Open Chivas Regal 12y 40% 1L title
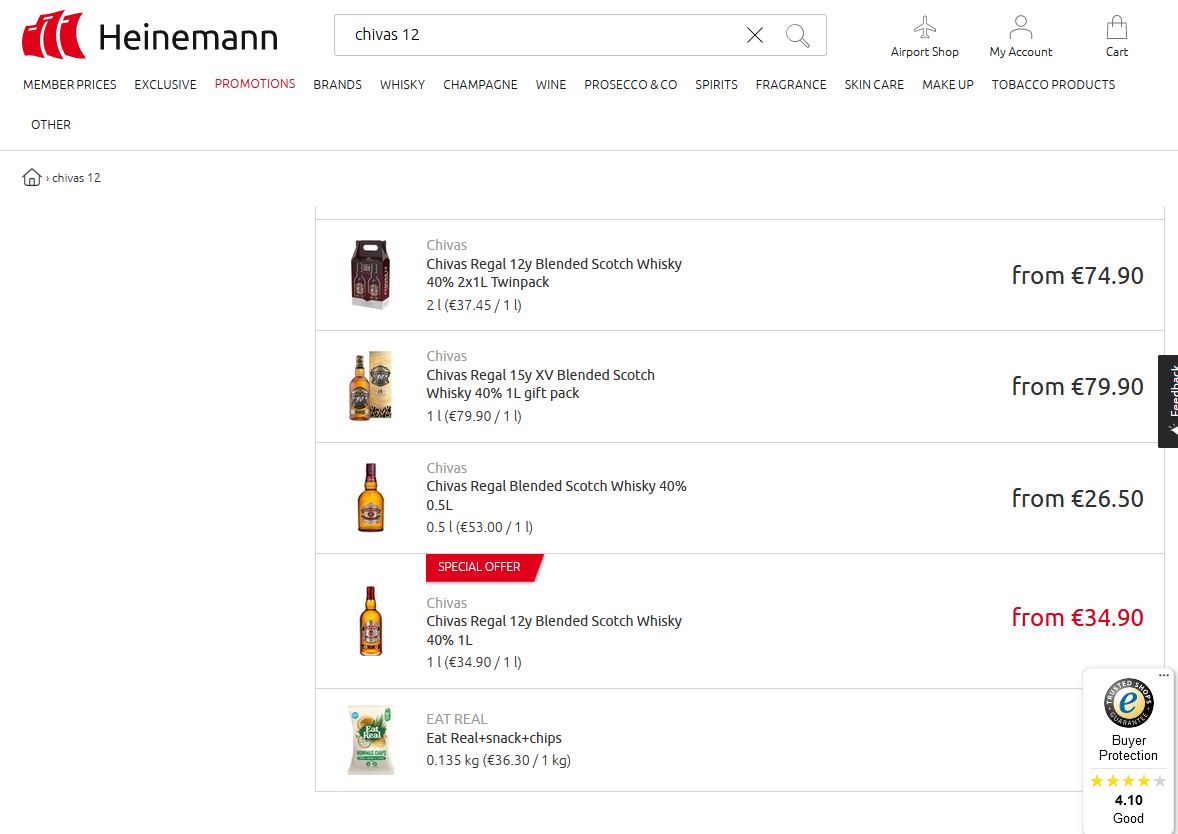Screen dimensions: 1178x834 pyautogui.click(x=554, y=630)
